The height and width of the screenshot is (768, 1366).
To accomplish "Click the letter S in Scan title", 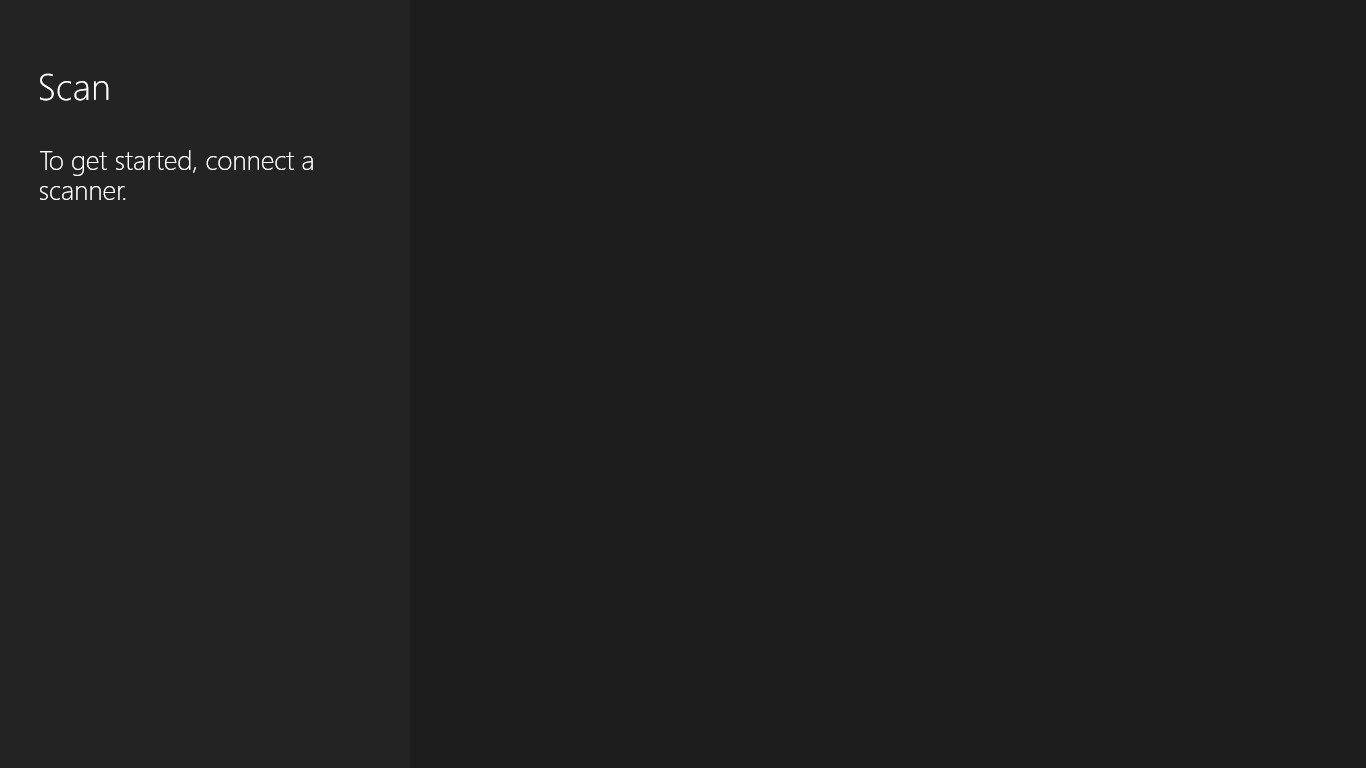I will point(47,88).
